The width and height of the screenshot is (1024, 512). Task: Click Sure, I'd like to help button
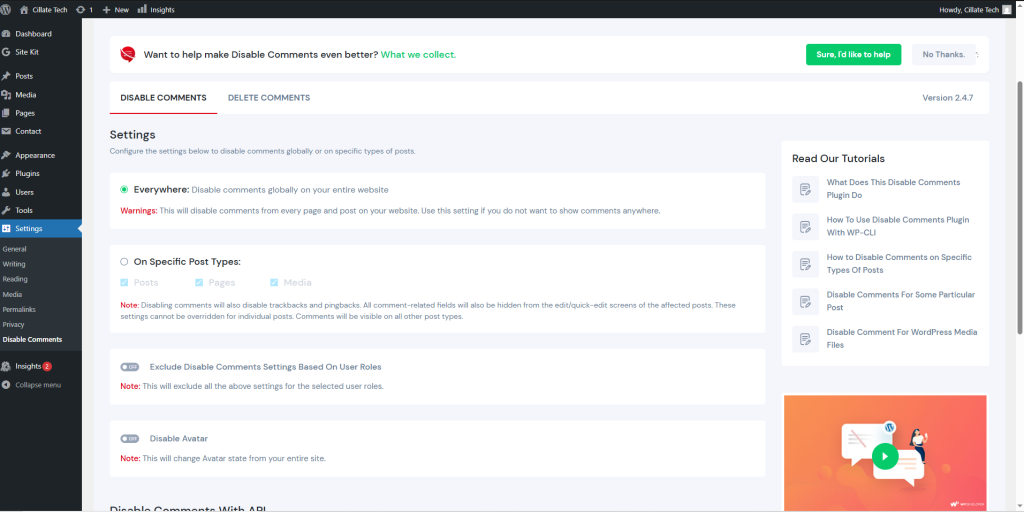click(x=853, y=54)
